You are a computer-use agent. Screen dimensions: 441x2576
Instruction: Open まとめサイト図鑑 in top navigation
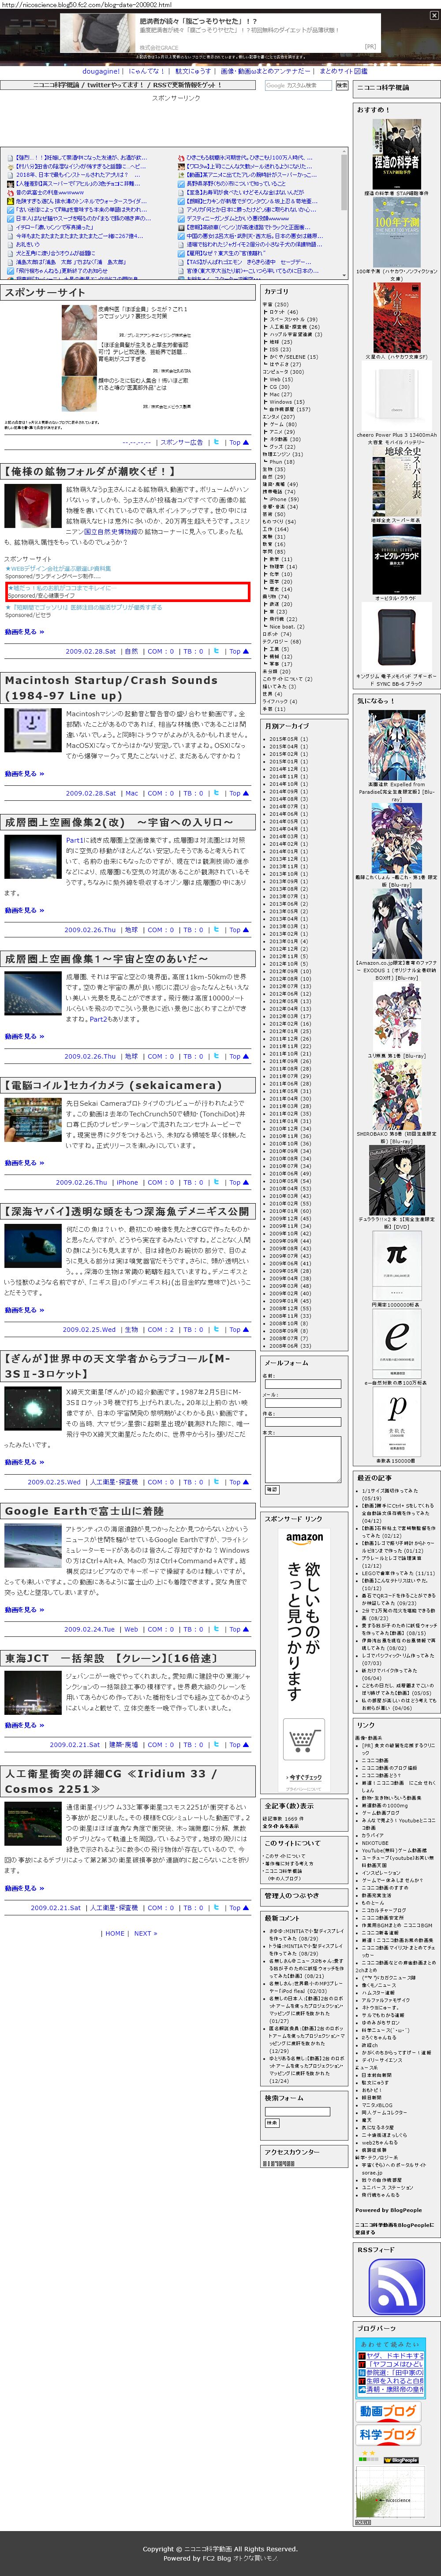tap(343, 71)
